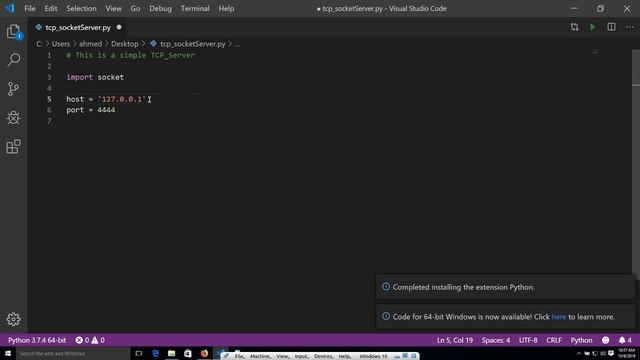Open the Debug menu

(x=160, y=9)
